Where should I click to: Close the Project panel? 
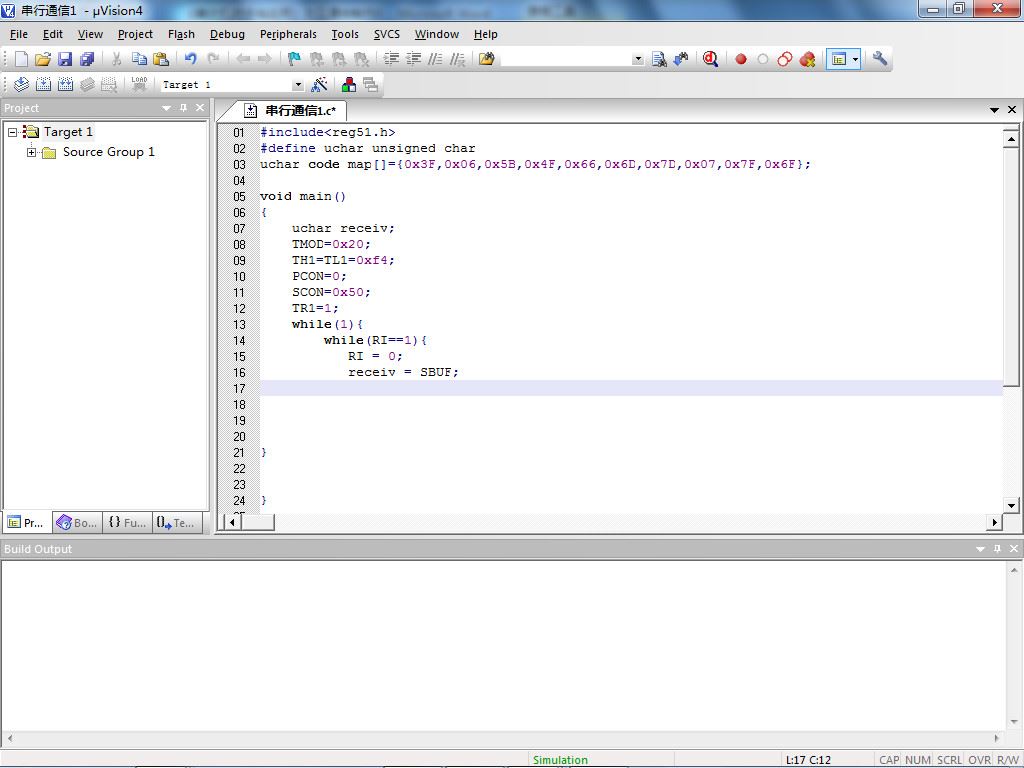click(x=200, y=108)
